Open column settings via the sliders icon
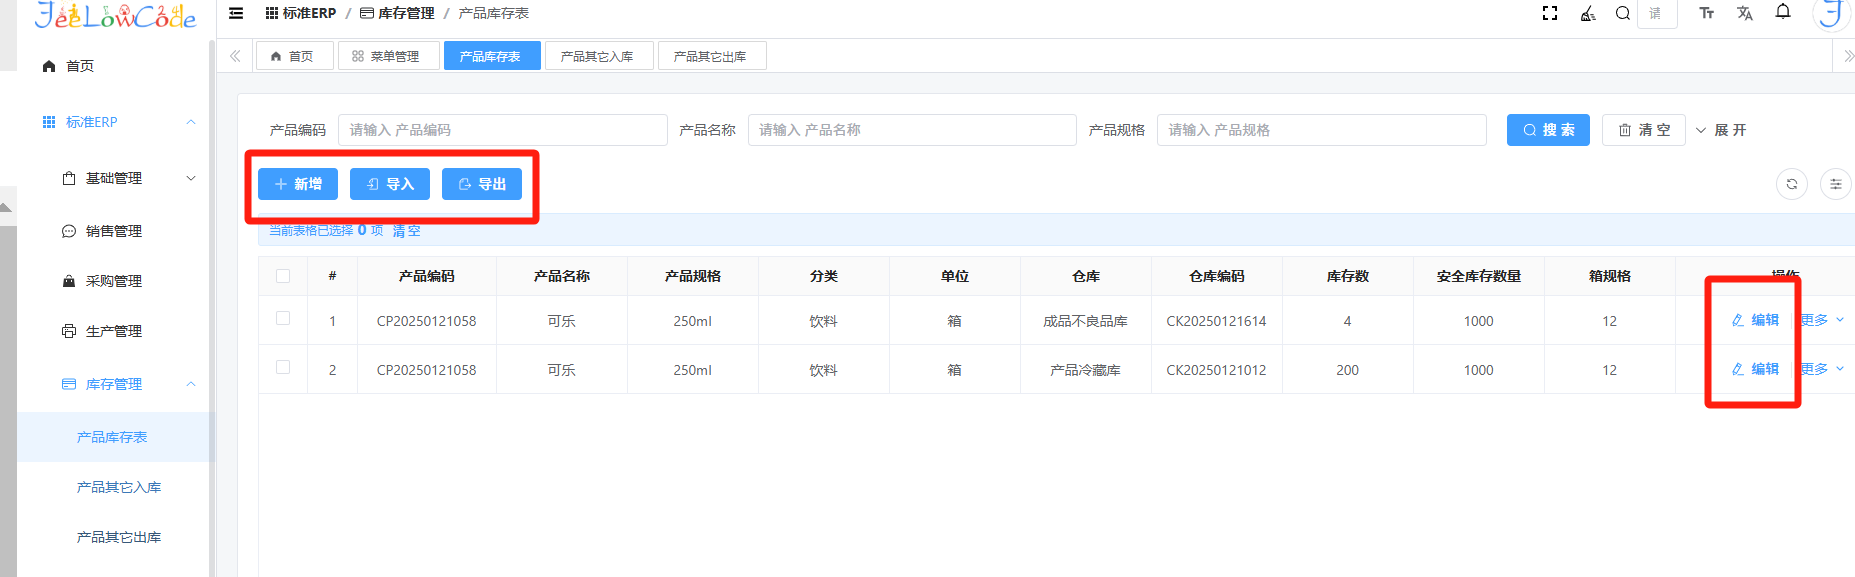This screenshot has height=577, width=1855. click(1835, 184)
